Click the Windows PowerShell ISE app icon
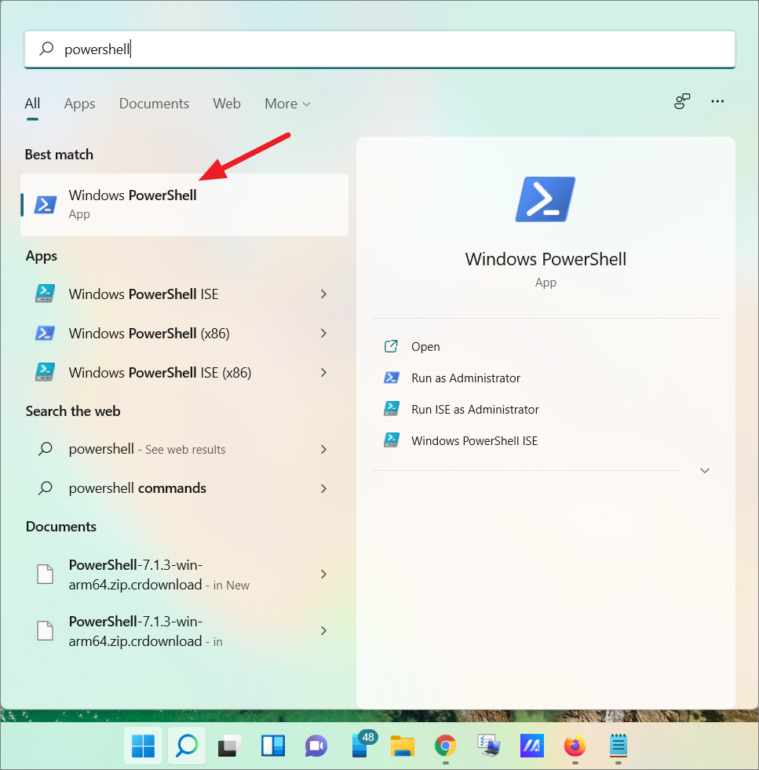The width and height of the screenshot is (759, 770). (x=45, y=294)
